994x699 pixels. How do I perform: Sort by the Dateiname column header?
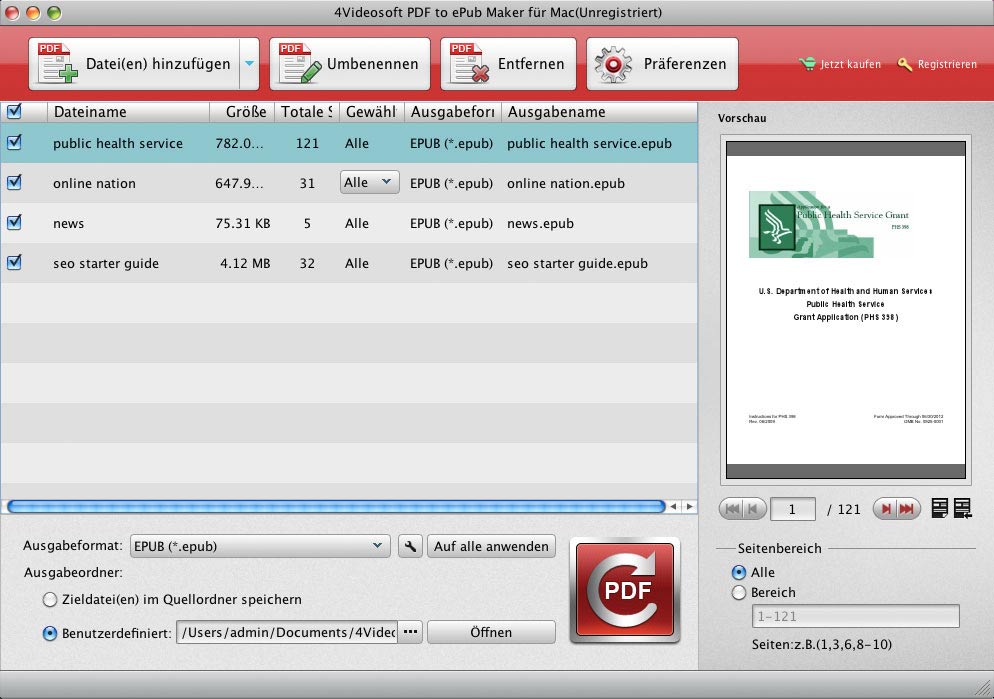(x=128, y=112)
